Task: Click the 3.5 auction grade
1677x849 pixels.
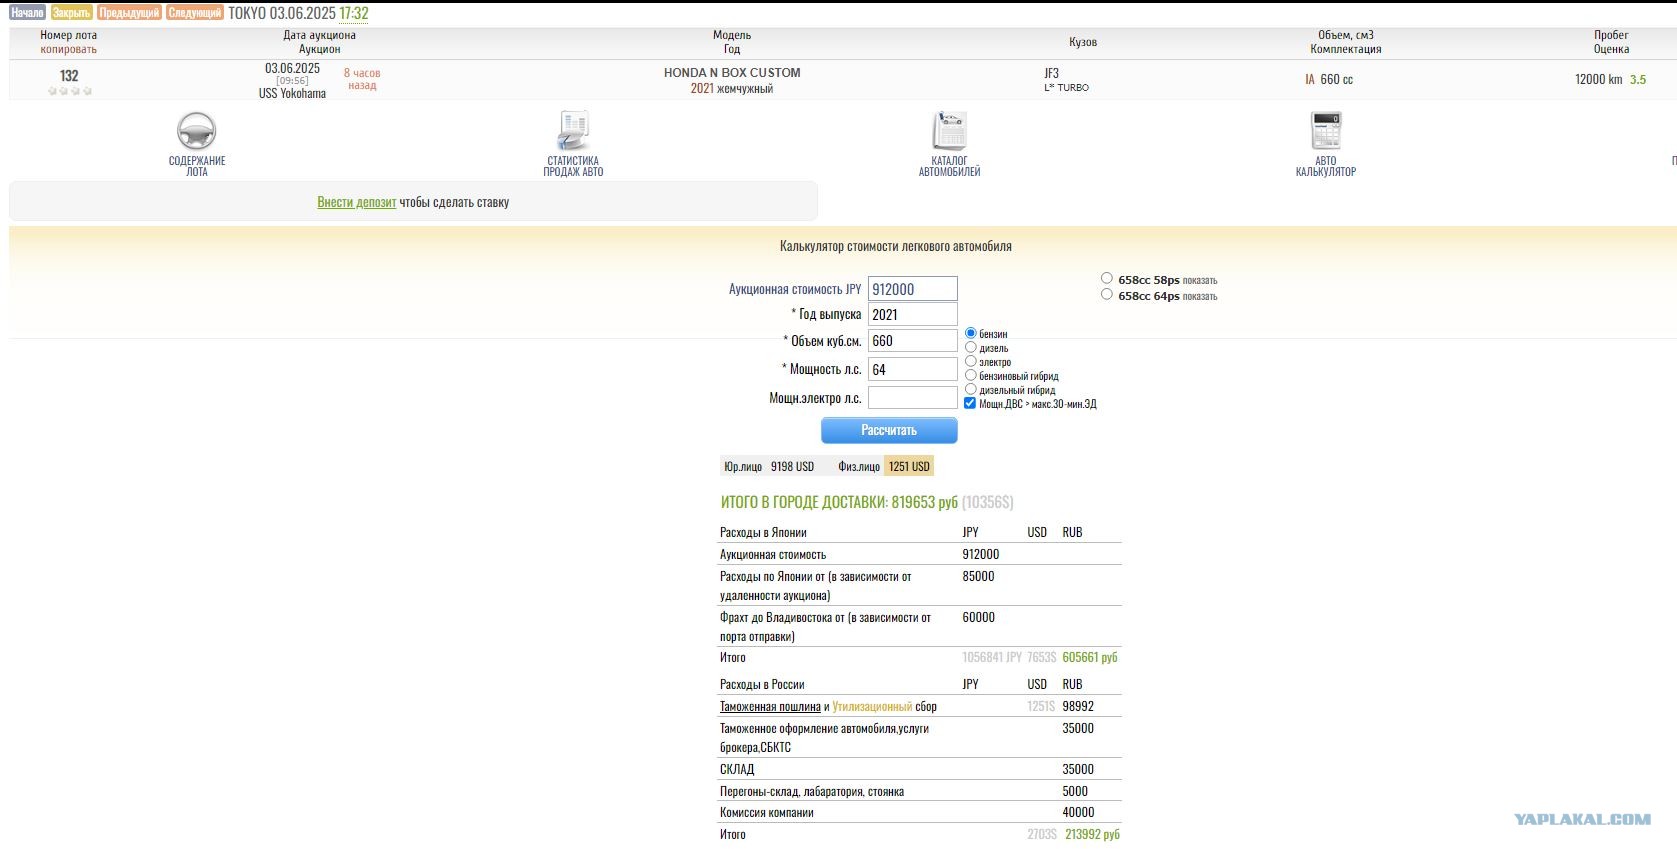Action: point(1638,80)
